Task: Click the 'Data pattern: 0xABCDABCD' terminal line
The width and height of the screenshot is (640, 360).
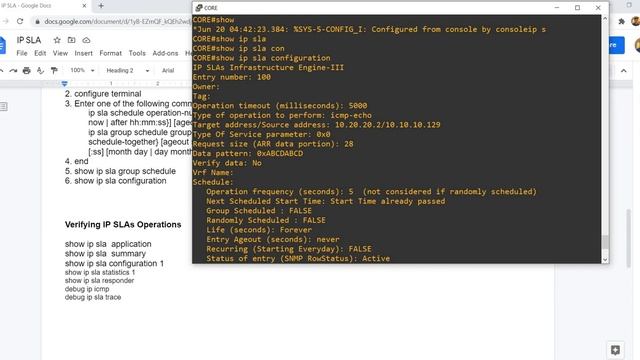Action: [x=248, y=153]
